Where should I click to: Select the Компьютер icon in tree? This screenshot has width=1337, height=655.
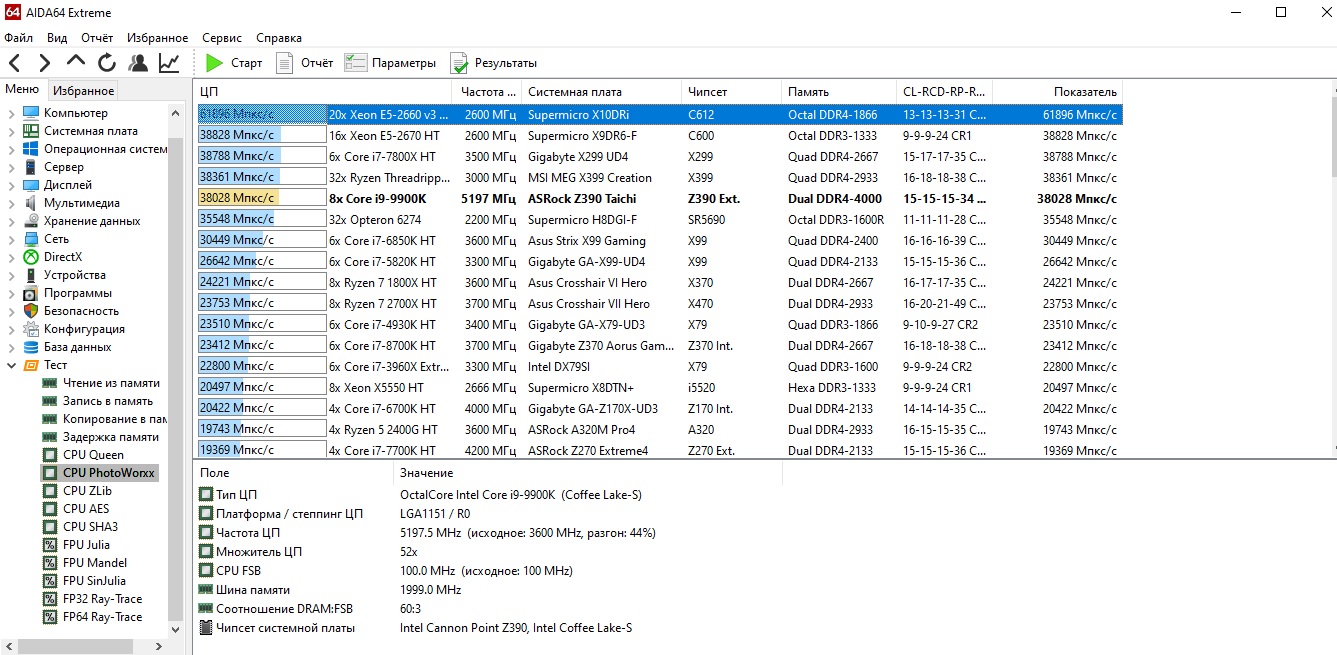click(x=30, y=113)
